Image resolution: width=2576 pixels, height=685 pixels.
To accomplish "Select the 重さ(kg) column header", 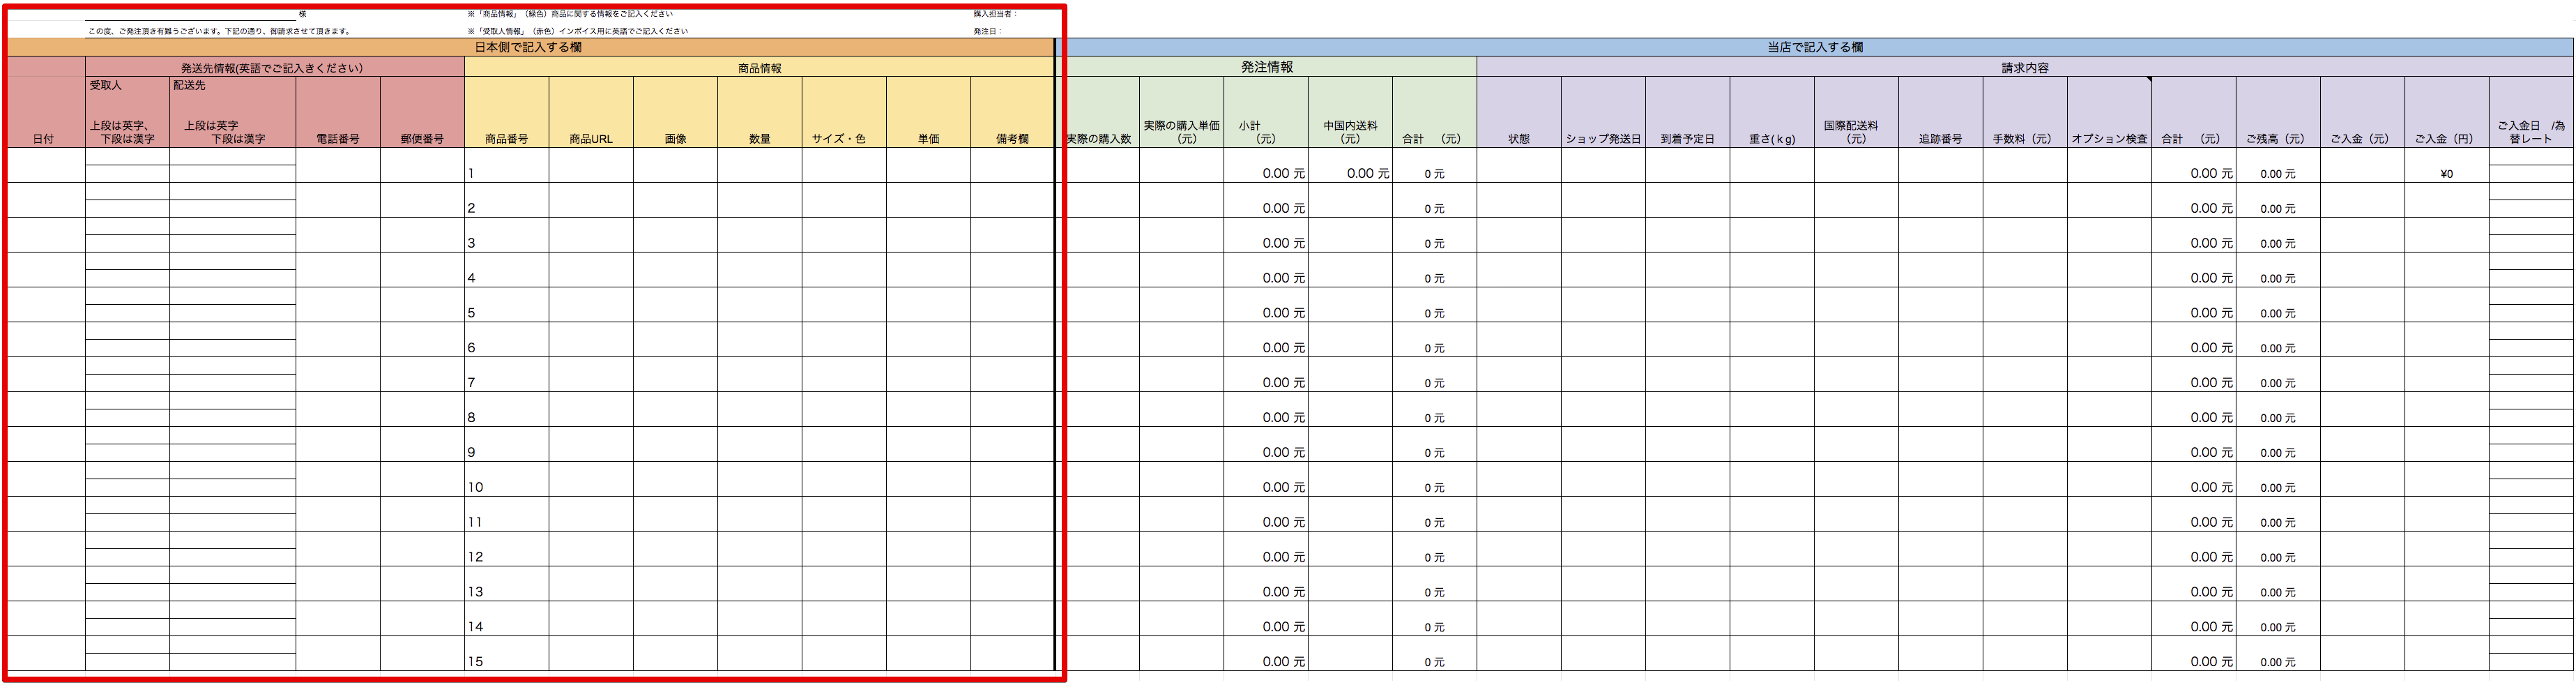I will [1771, 138].
